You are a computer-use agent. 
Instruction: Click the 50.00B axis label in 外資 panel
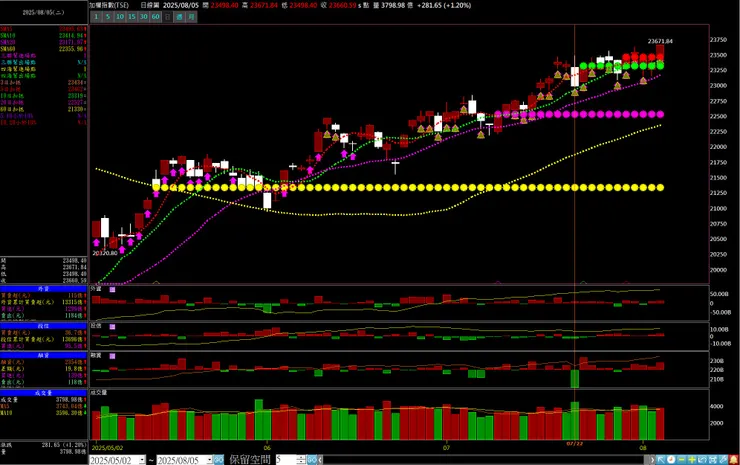(720, 294)
